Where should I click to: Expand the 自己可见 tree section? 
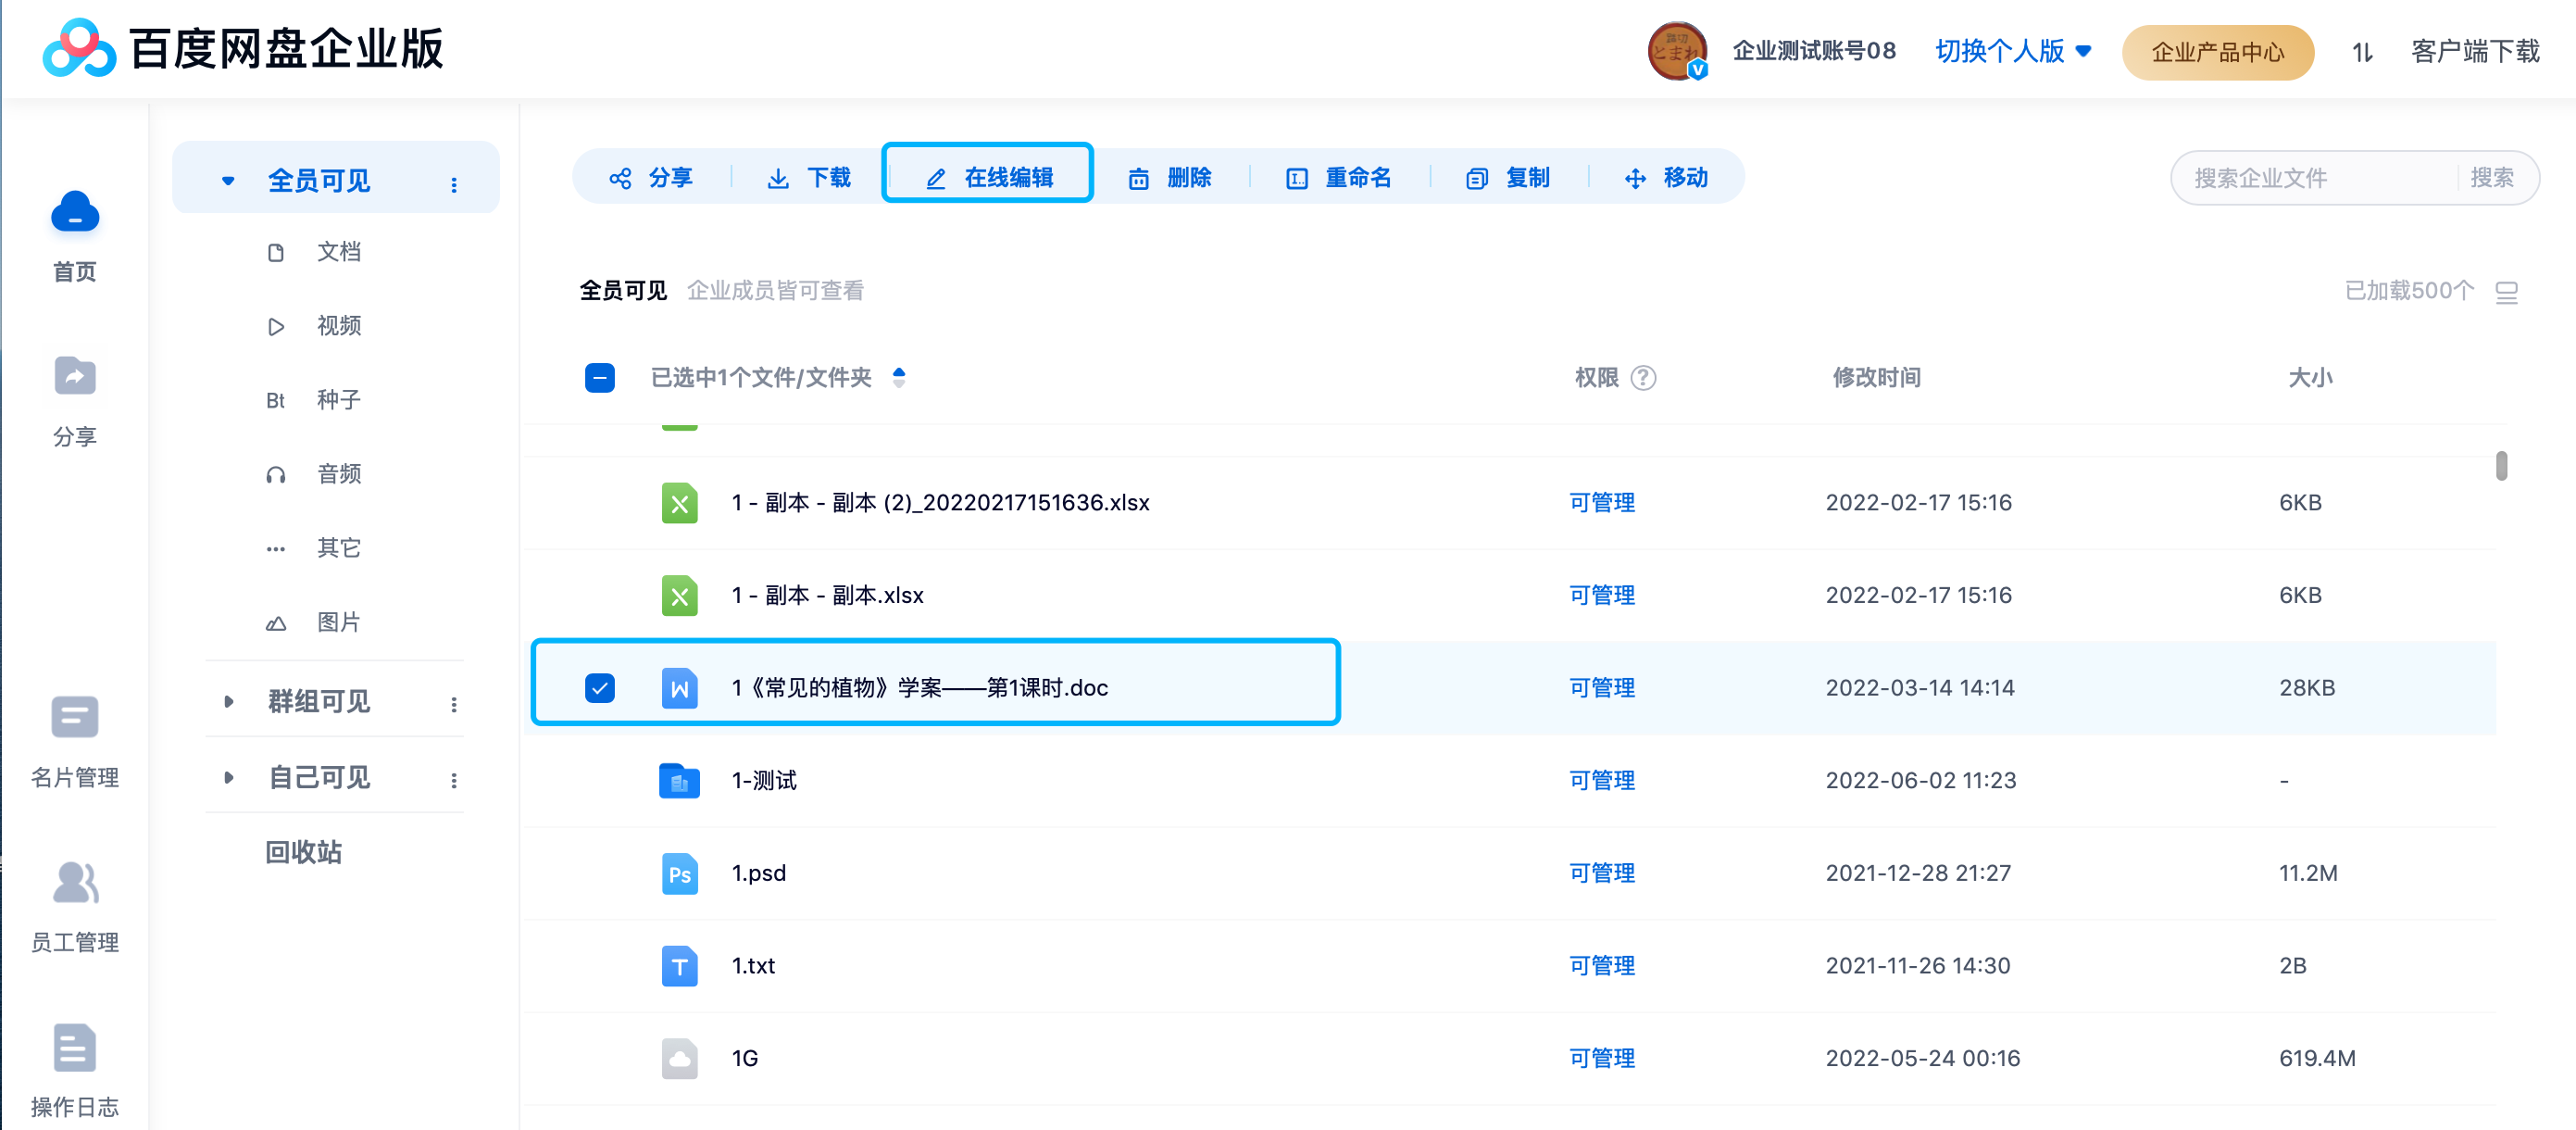[228, 777]
